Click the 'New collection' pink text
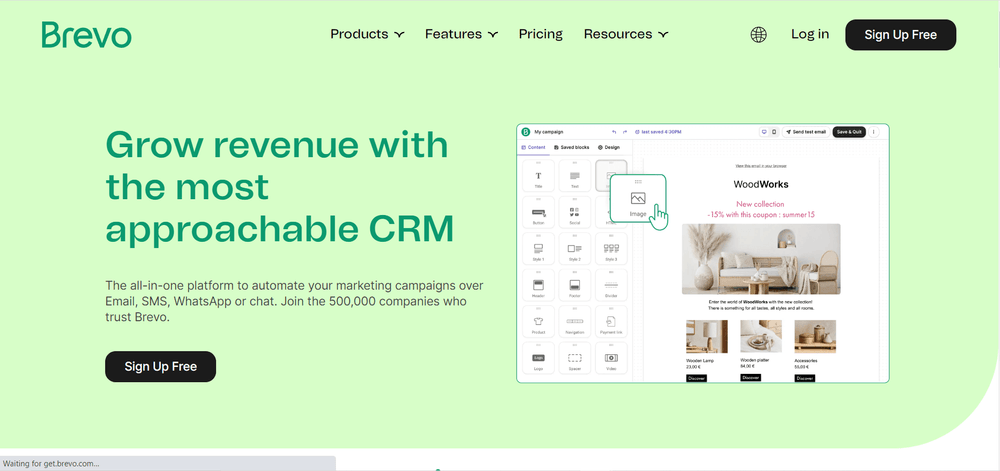Viewport: 1000px width, 471px height. point(760,204)
